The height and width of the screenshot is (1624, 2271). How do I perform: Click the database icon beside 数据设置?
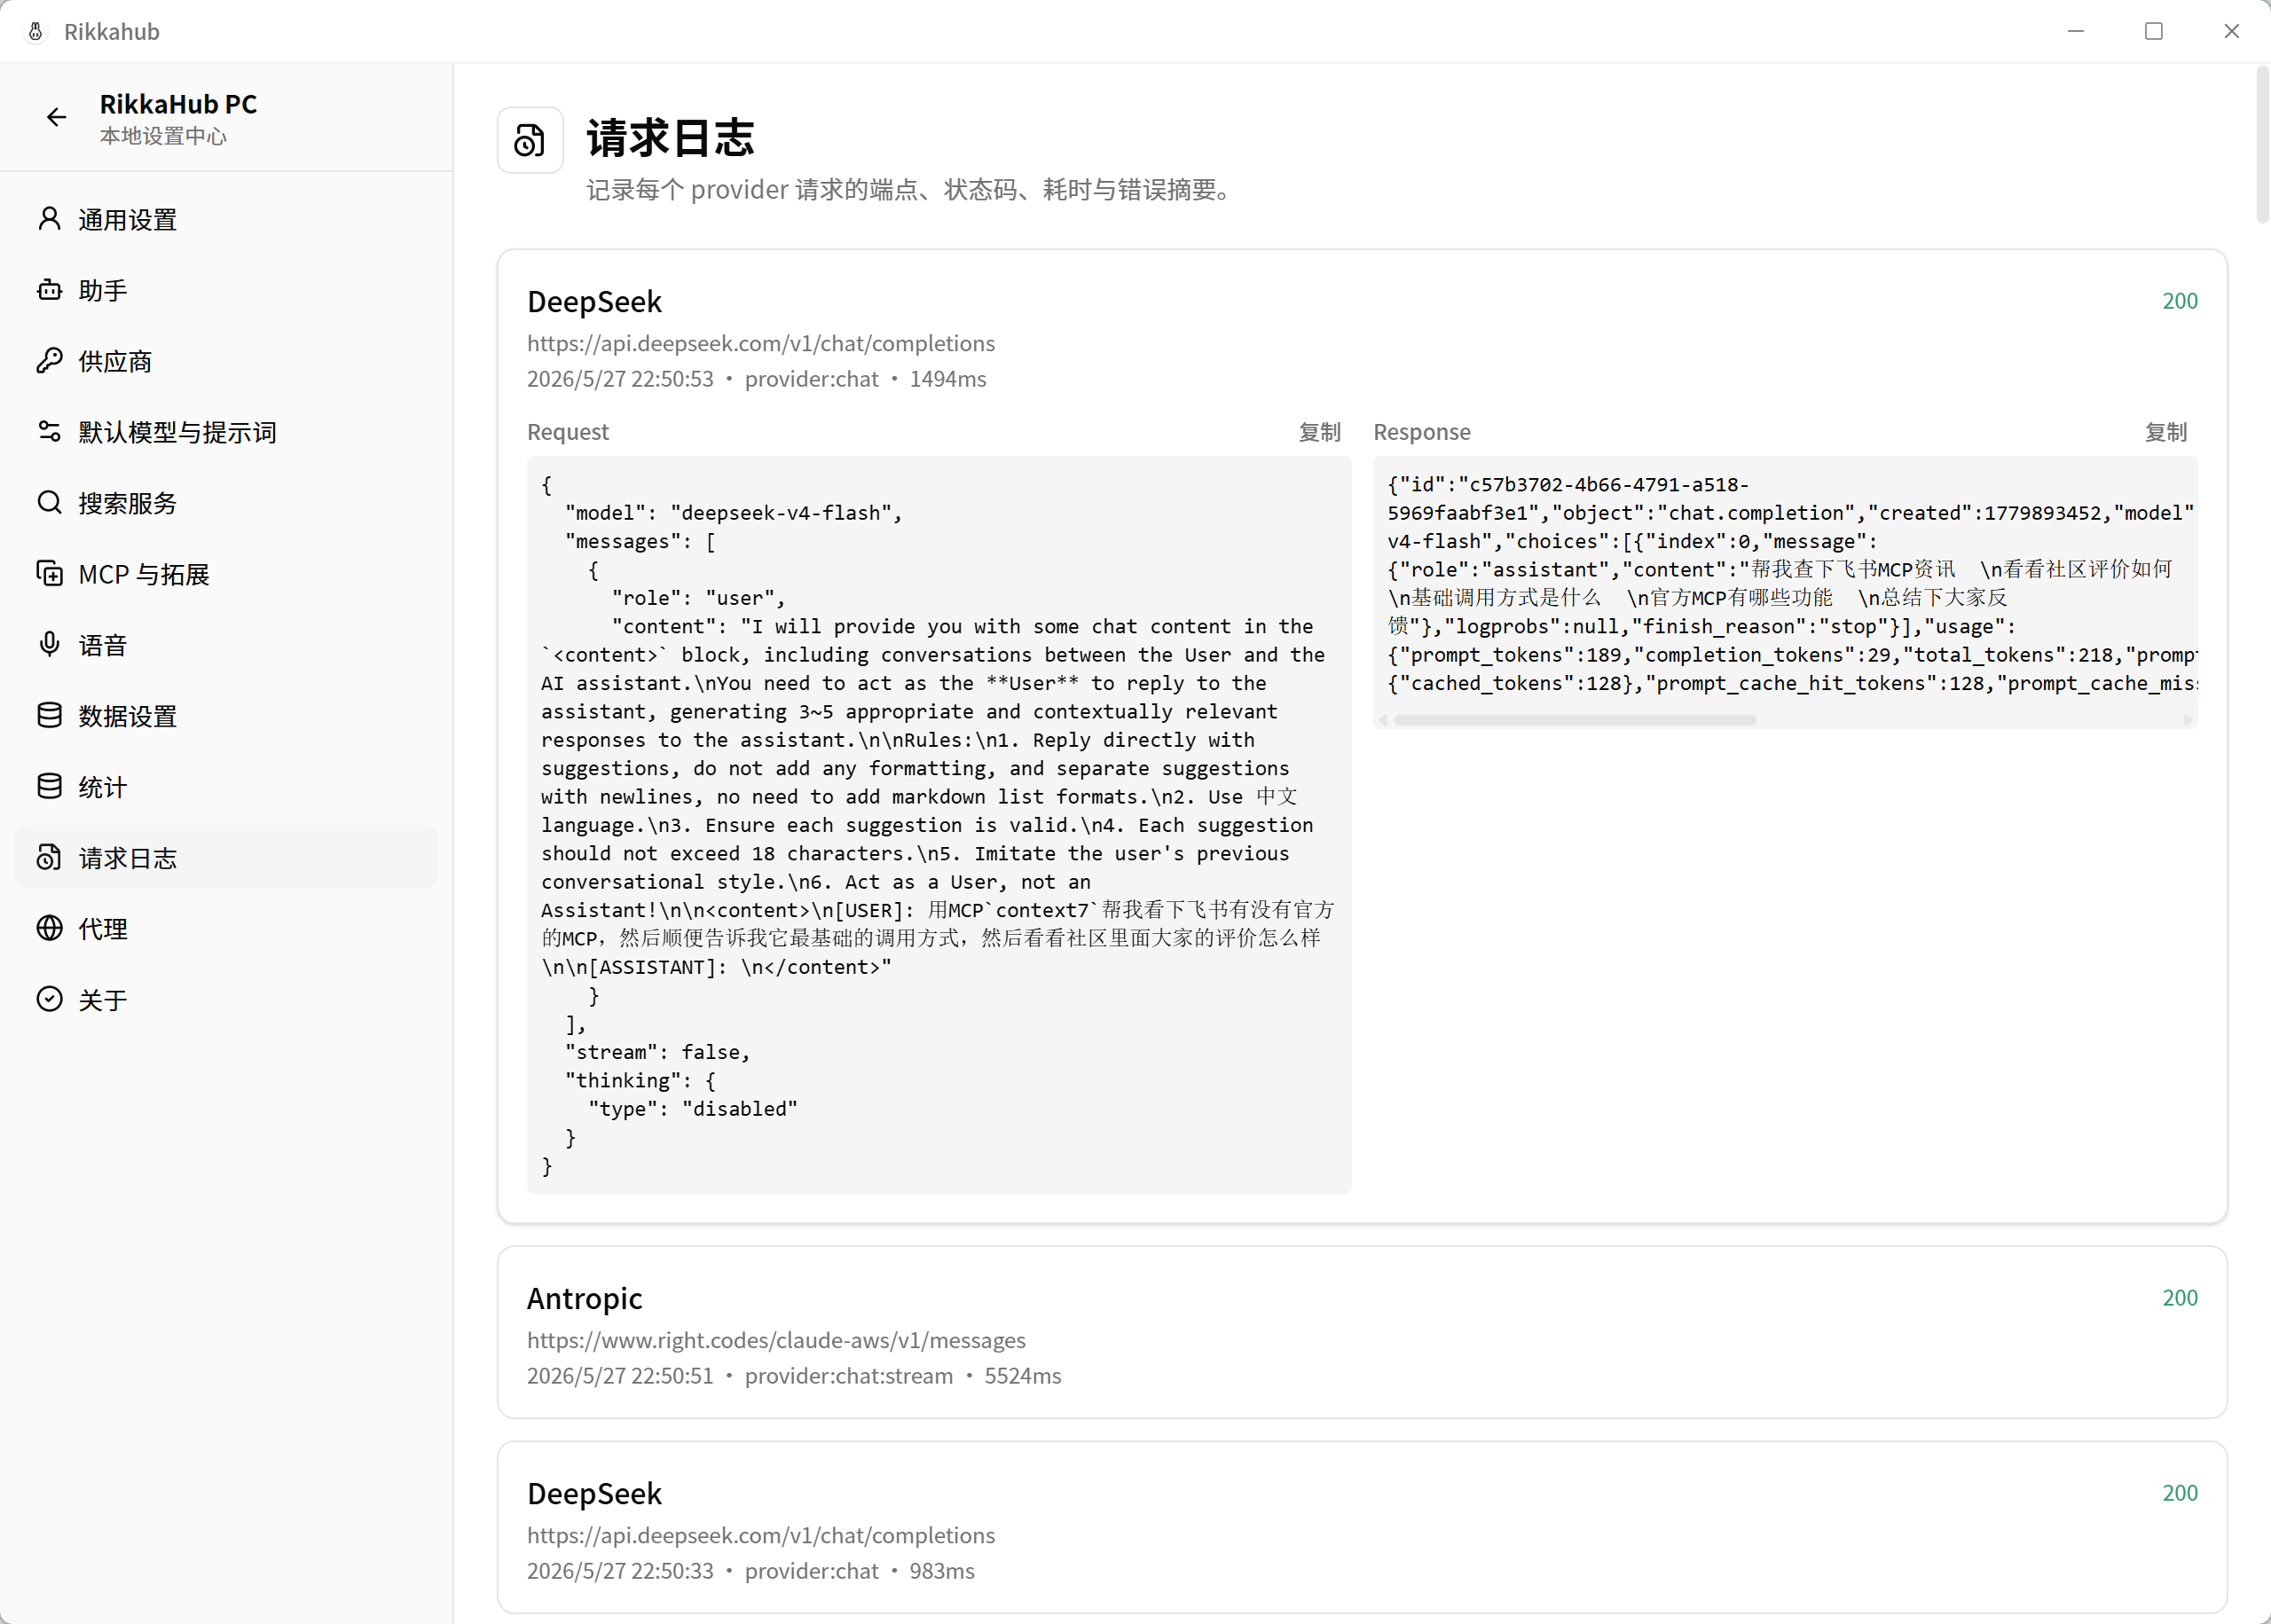tap(49, 716)
